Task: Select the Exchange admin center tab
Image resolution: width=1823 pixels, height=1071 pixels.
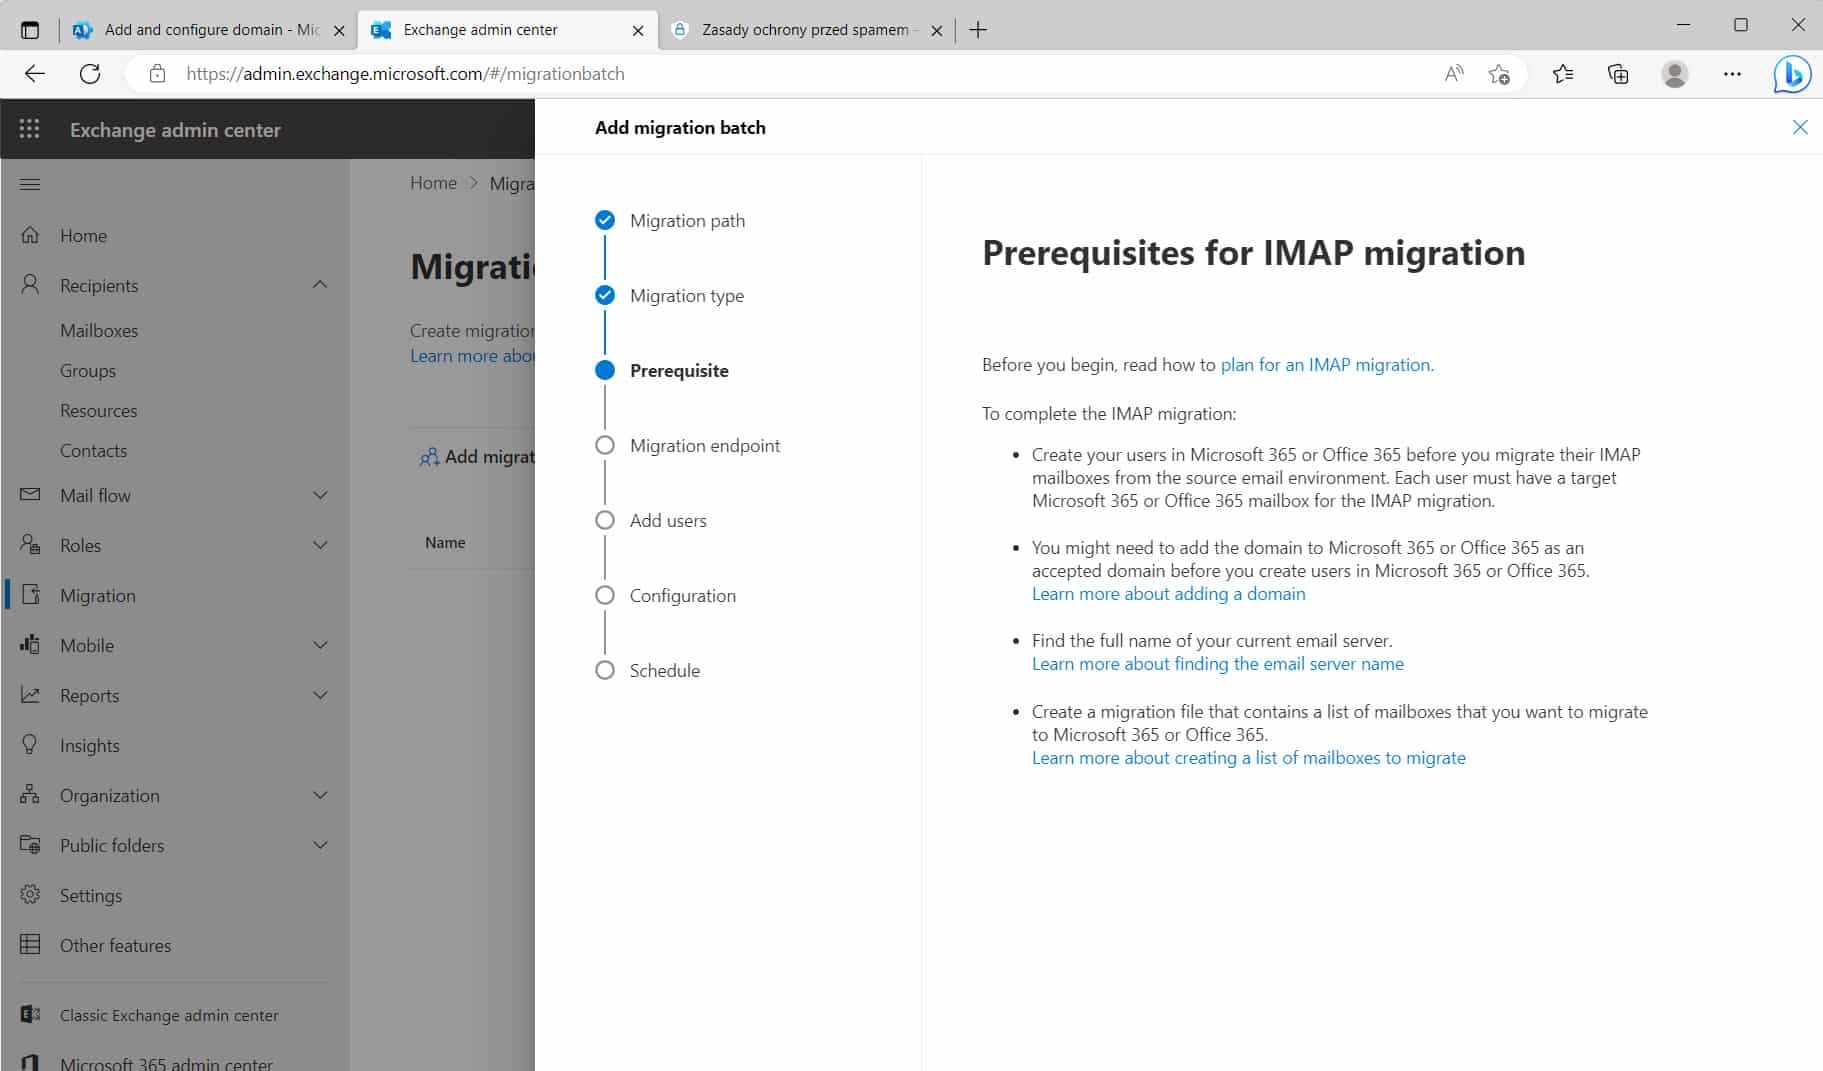Action: [x=508, y=30]
